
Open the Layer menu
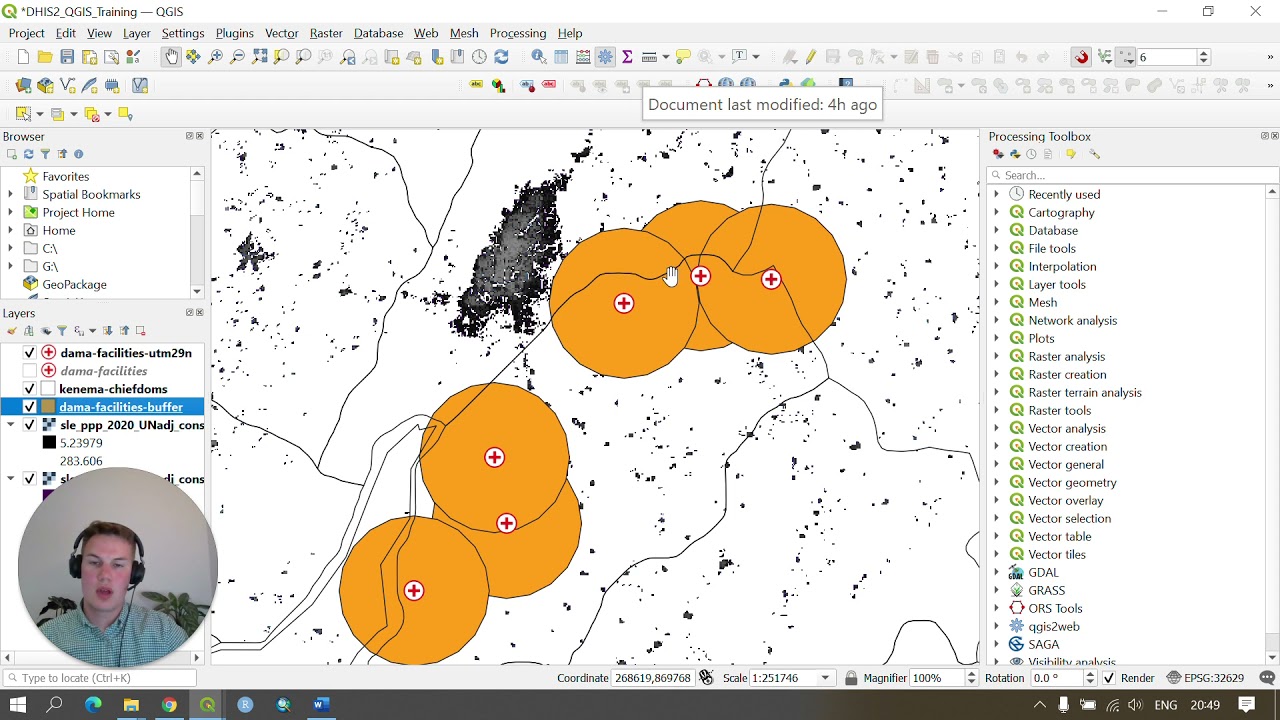(x=136, y=33)
